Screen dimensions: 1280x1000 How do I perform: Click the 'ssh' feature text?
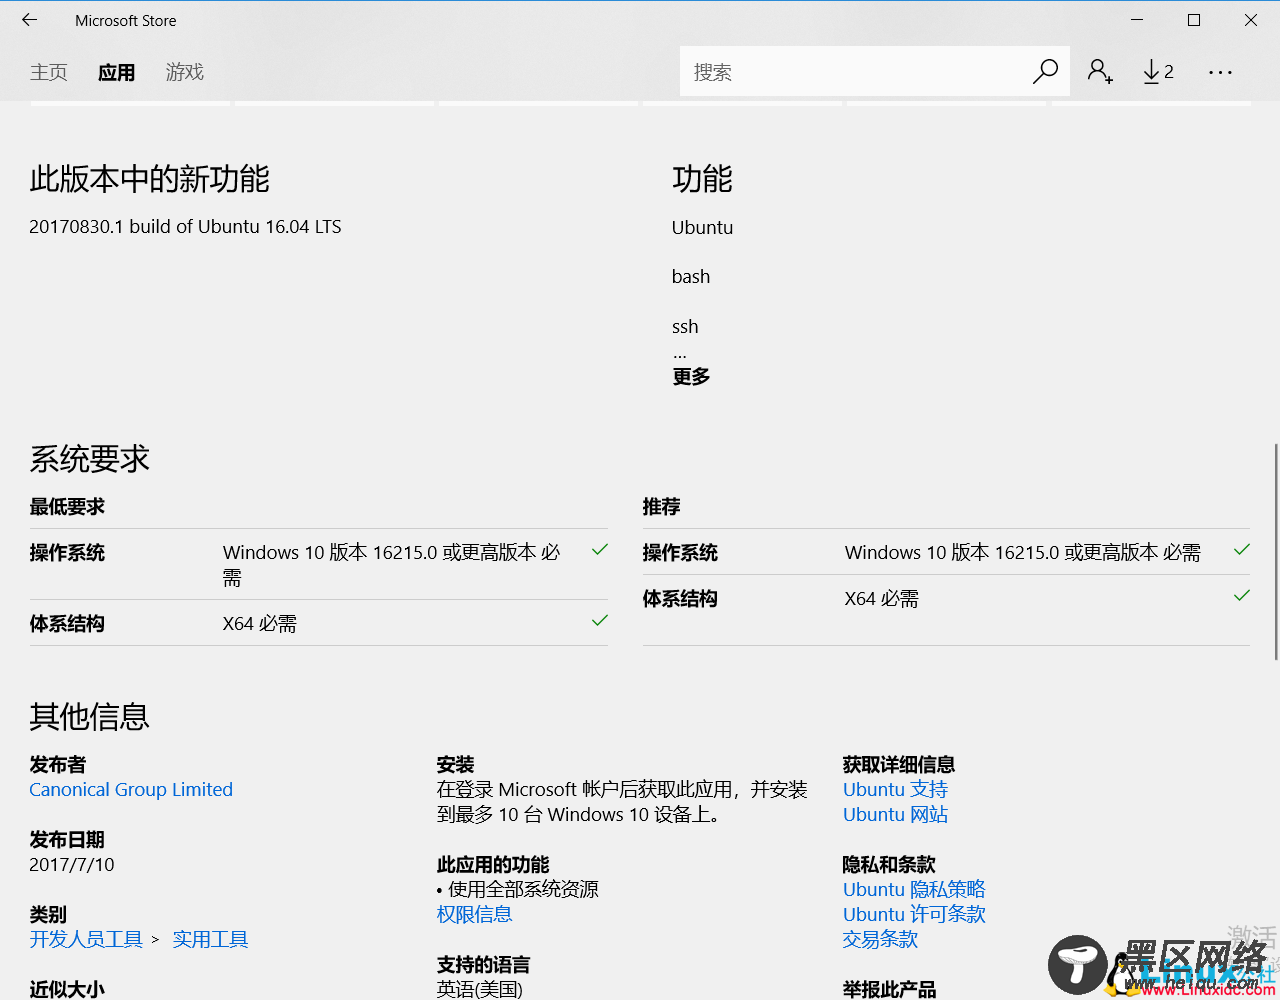pos(685,327)
